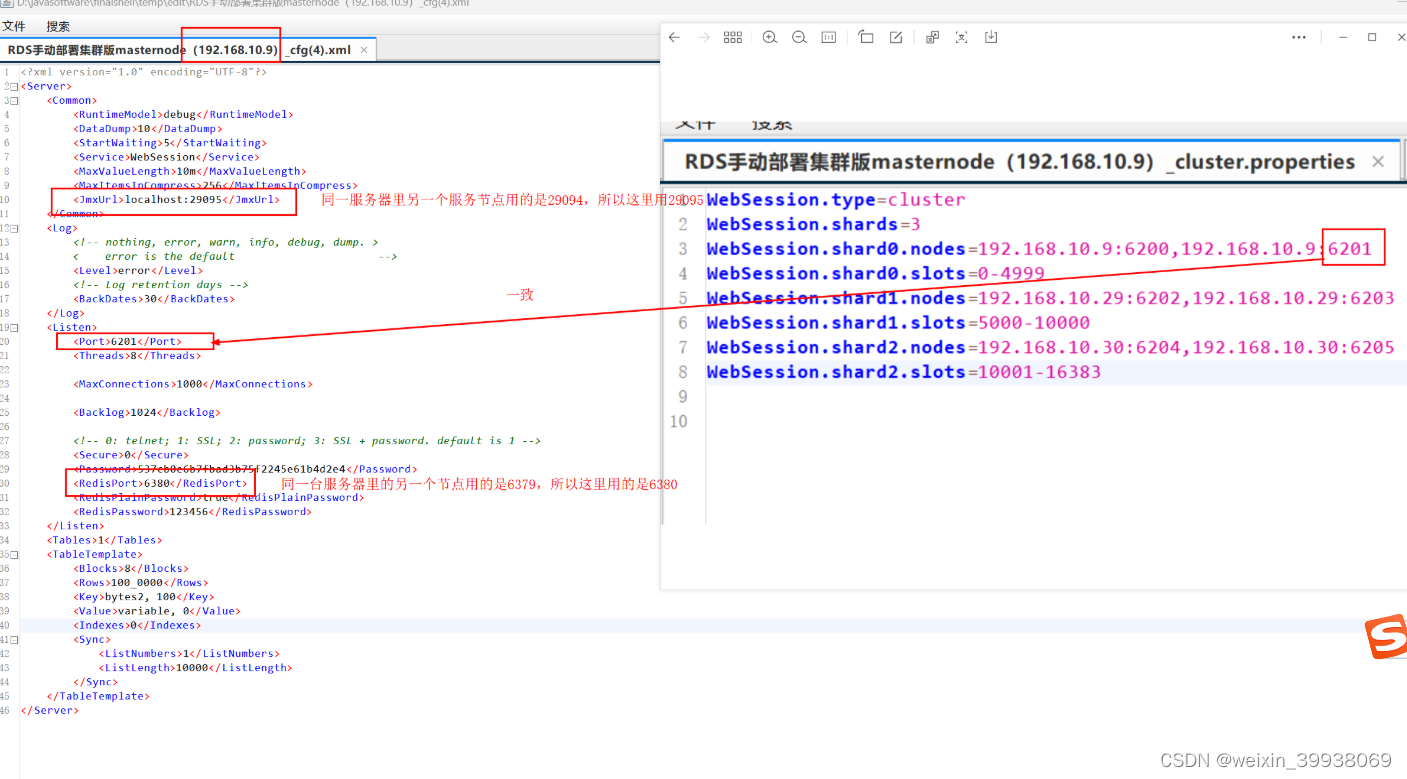1407x779 pixels.
Task: Click the RuntimeModel debug line
Action: (x=183, y=114)
